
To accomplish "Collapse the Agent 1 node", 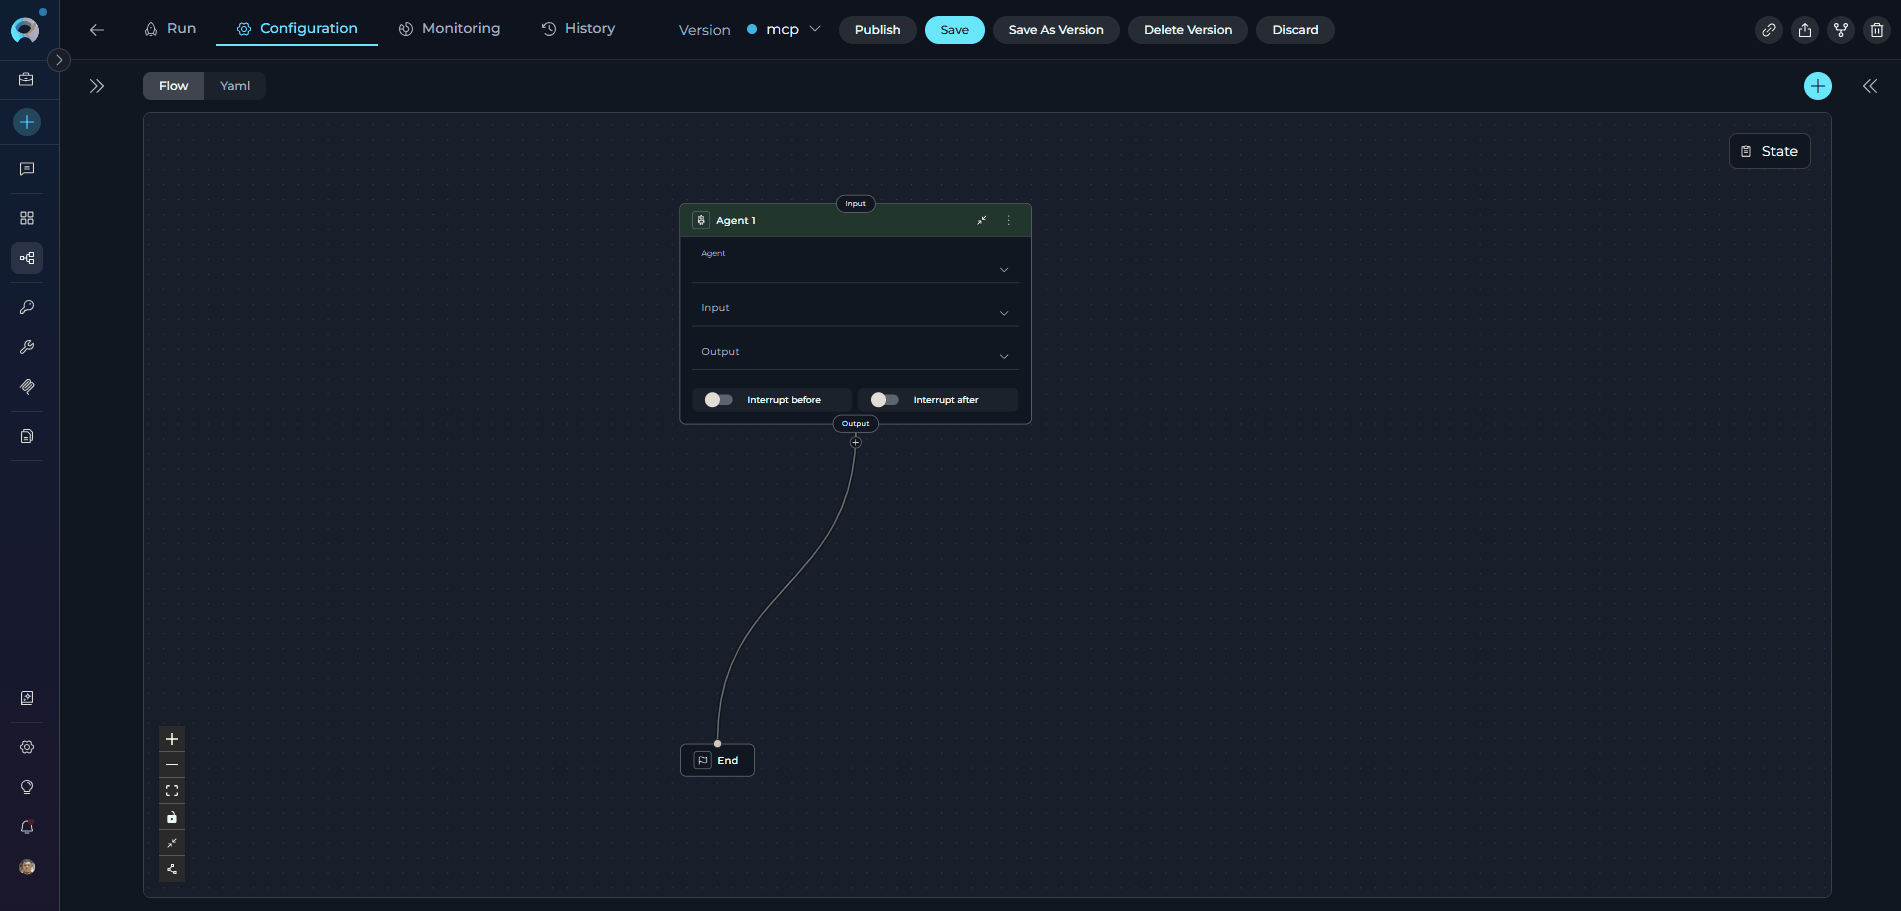I will tap(981, 220).
